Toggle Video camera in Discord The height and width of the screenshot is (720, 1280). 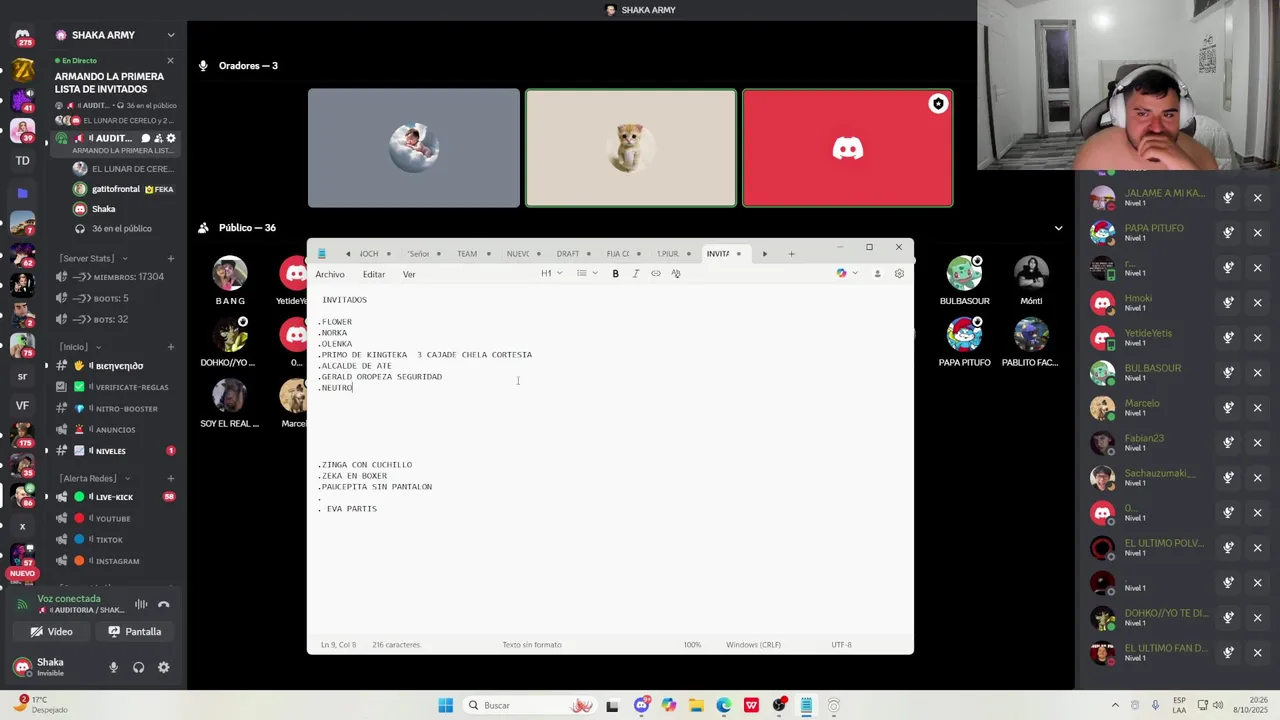point(52,632)
